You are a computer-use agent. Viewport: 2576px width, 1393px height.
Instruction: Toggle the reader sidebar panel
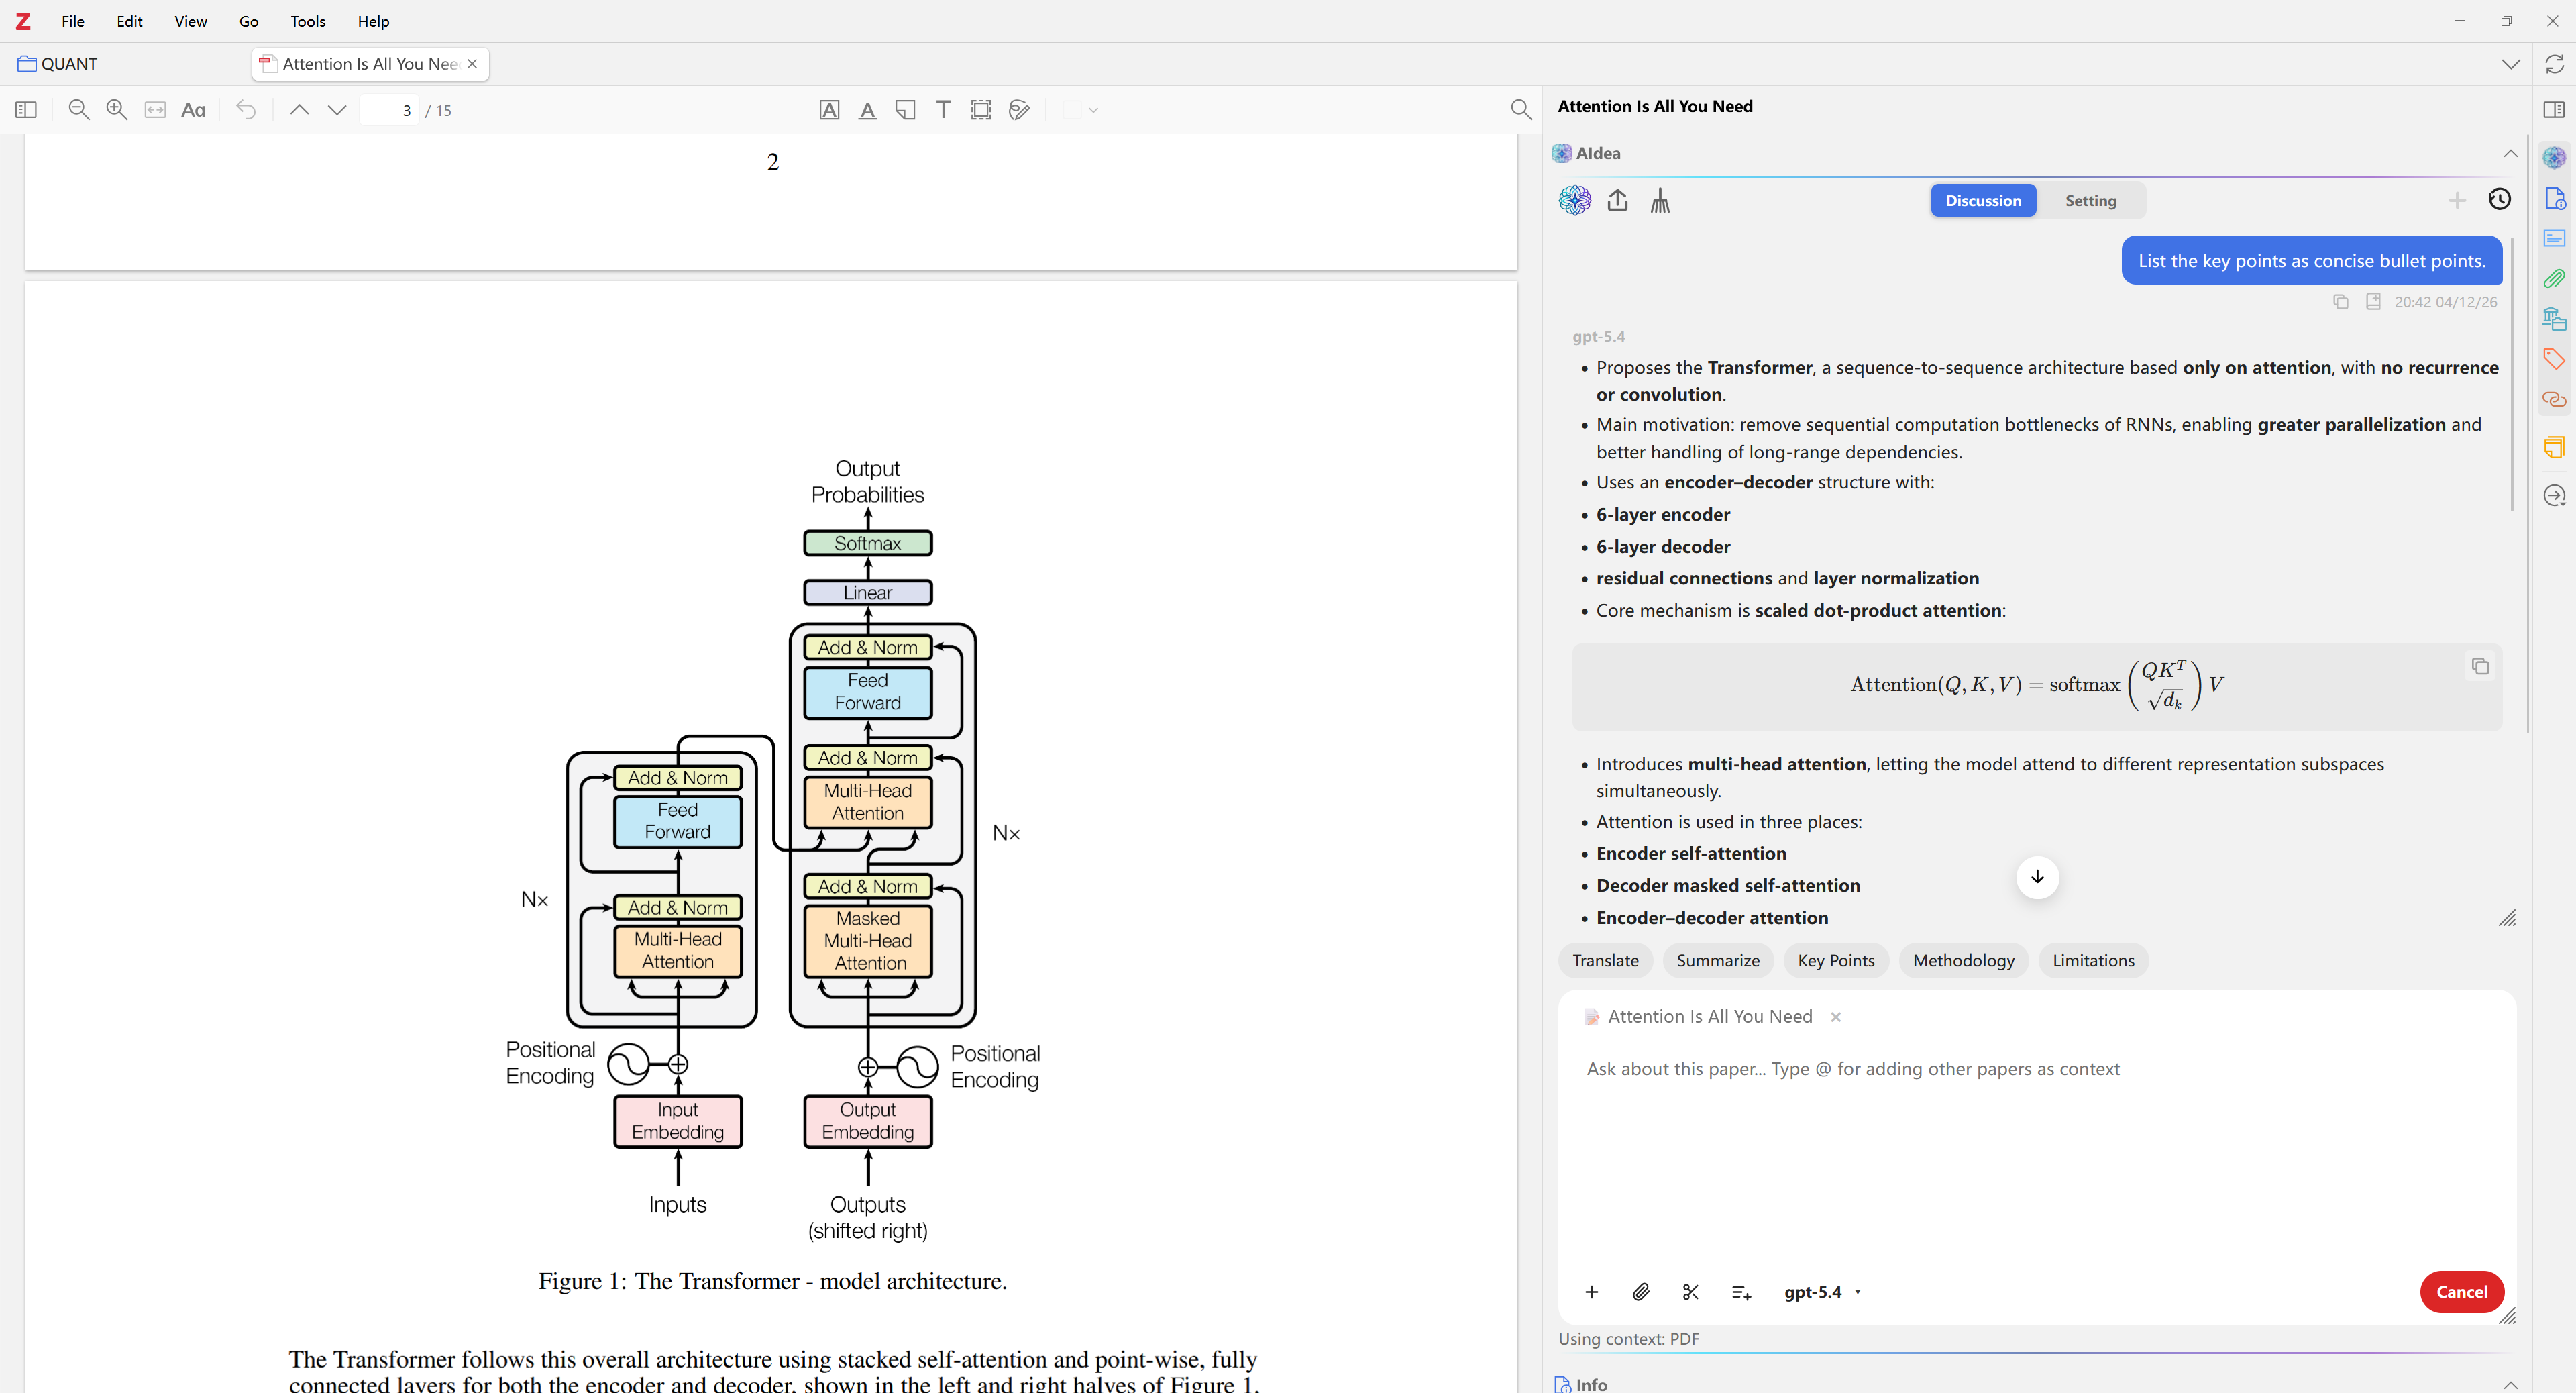(x=26, y=110)
